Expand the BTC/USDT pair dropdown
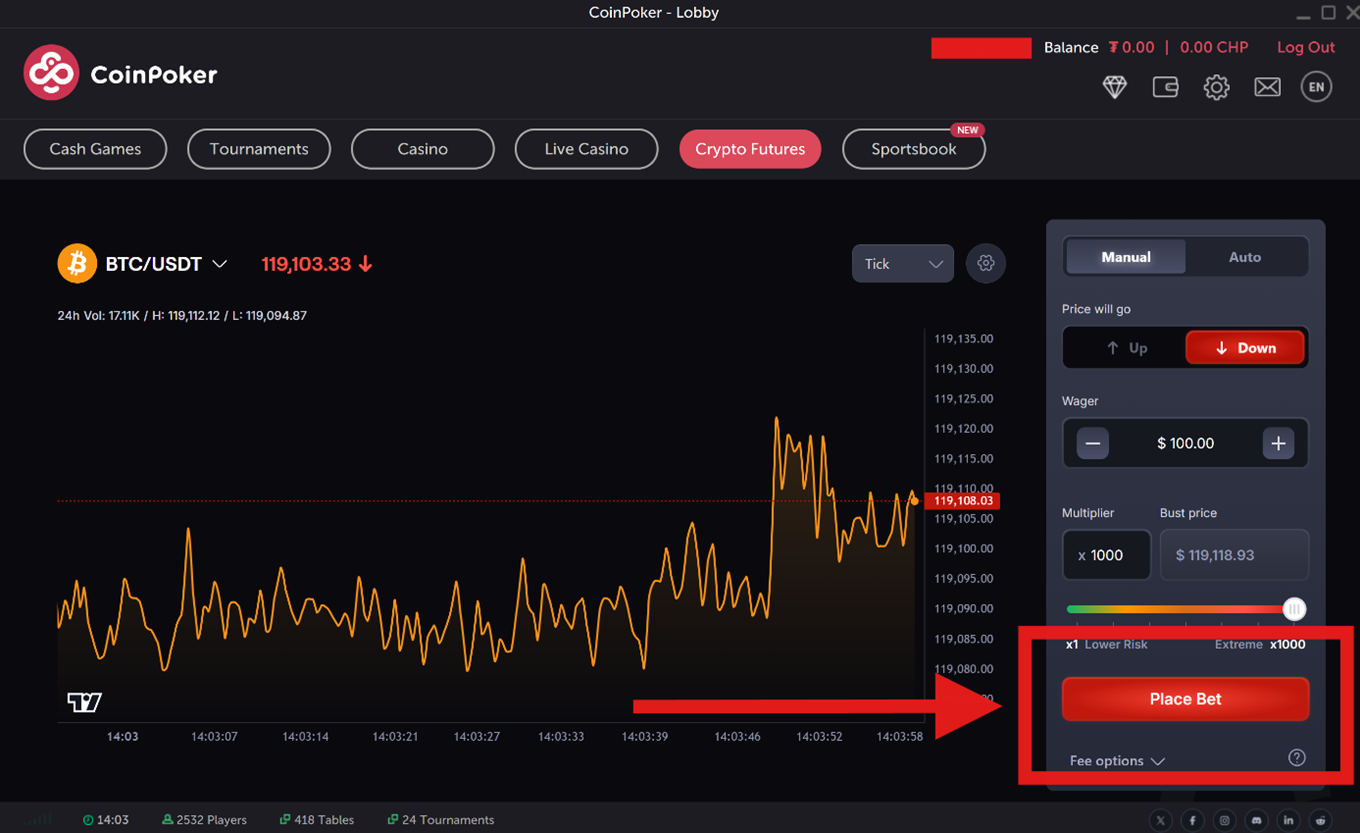This screenshot has width=1360, height=833. tap(219, 264)
